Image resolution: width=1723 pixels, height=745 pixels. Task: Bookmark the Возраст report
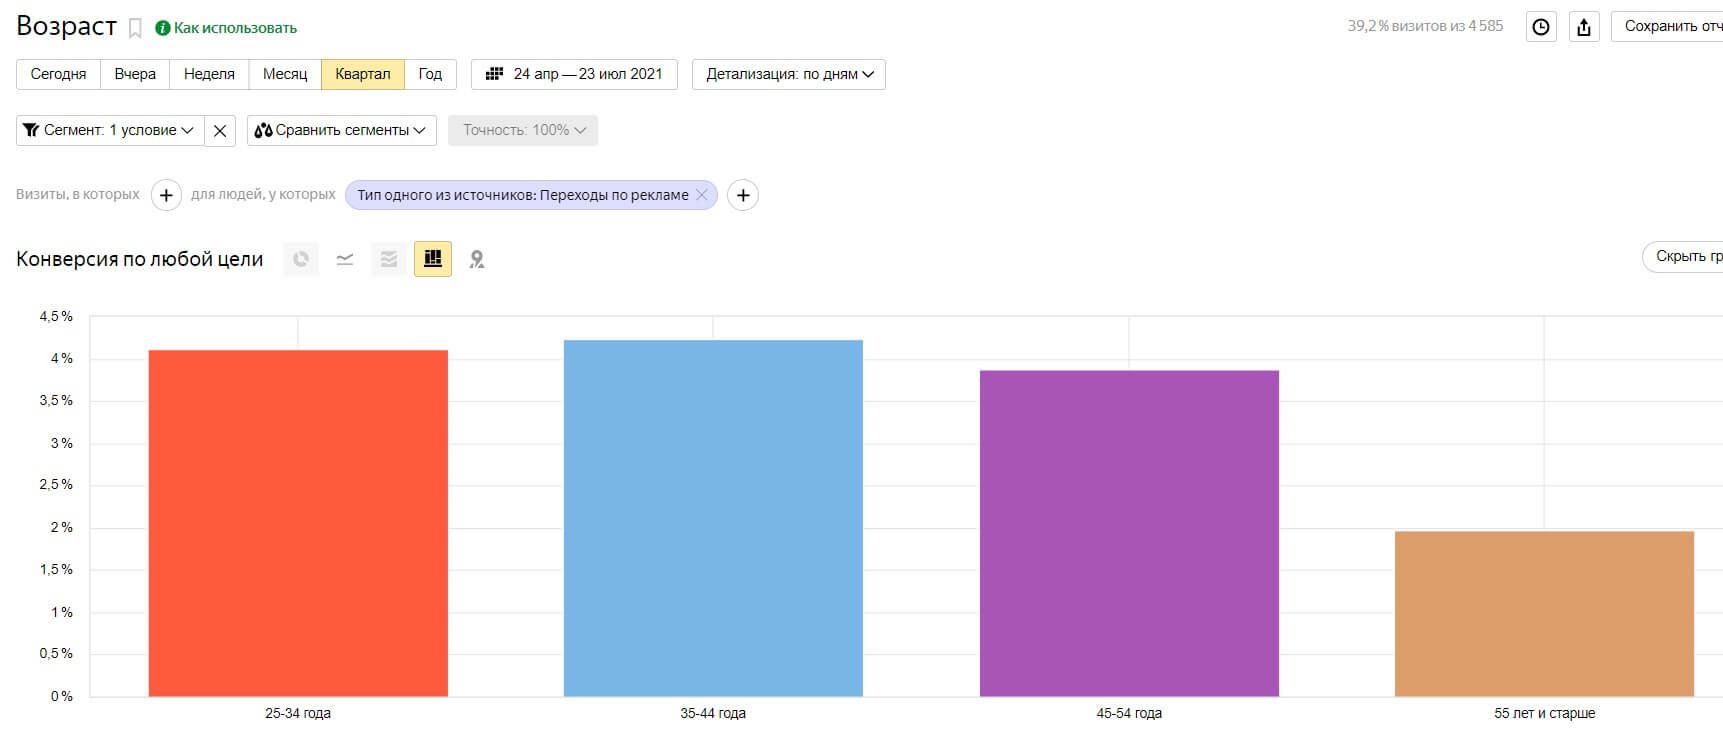click(135, 29)
